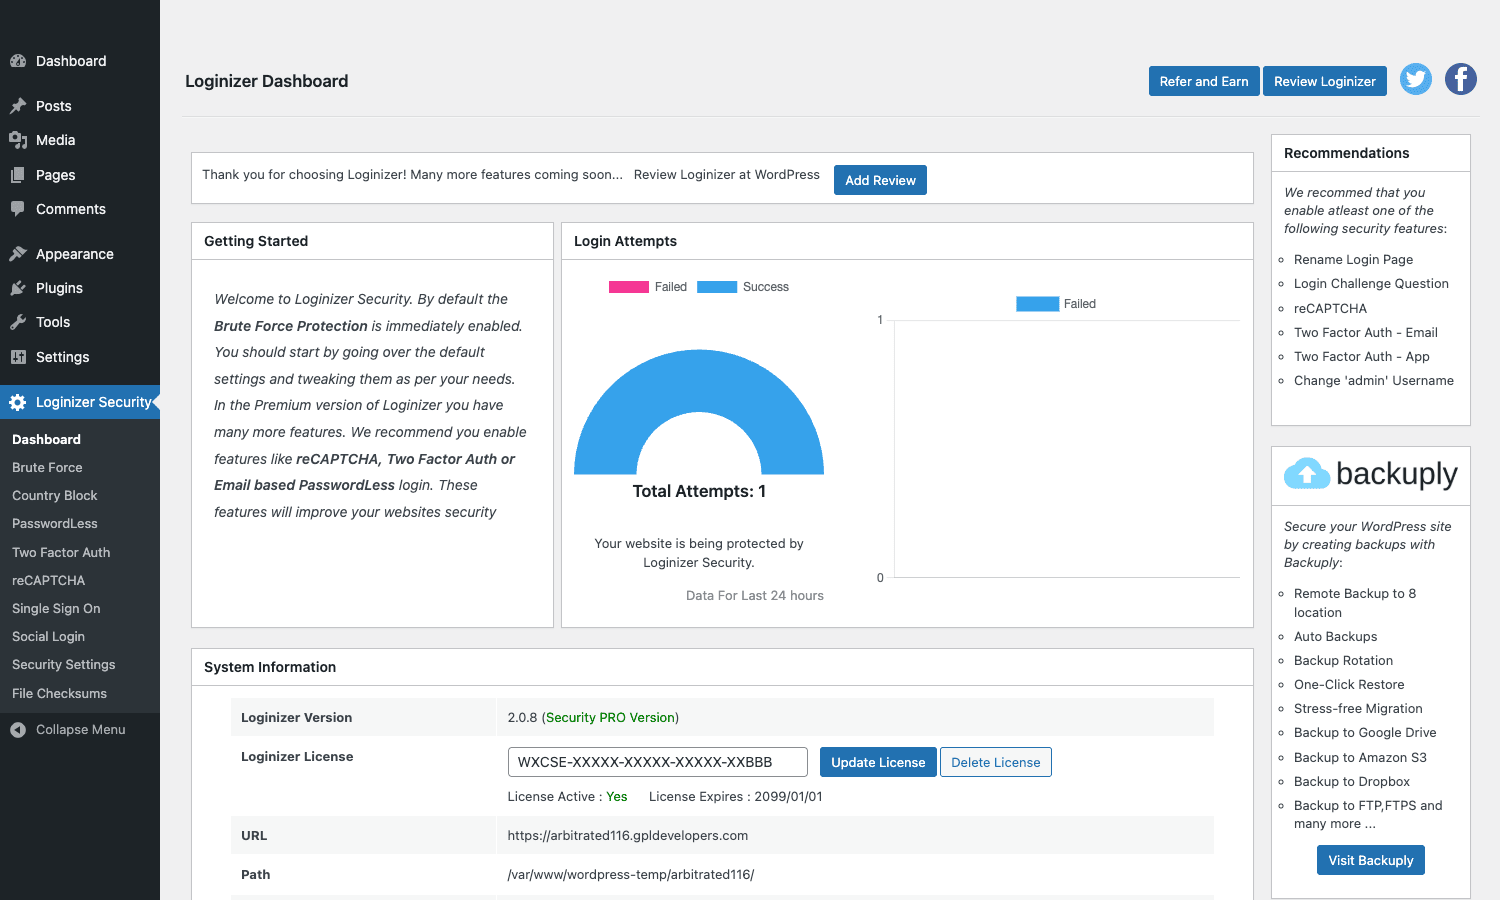Click the Plugins plug icon
Image resolution: width=1500 pixels, height=900 pixels.
coord(18,288)
